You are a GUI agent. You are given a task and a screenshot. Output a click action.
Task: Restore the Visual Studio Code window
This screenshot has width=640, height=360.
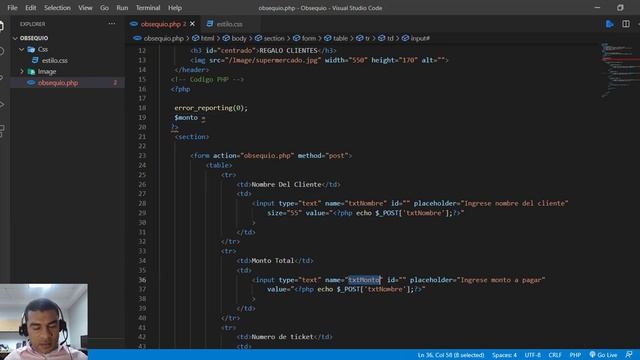coord(620,7)
